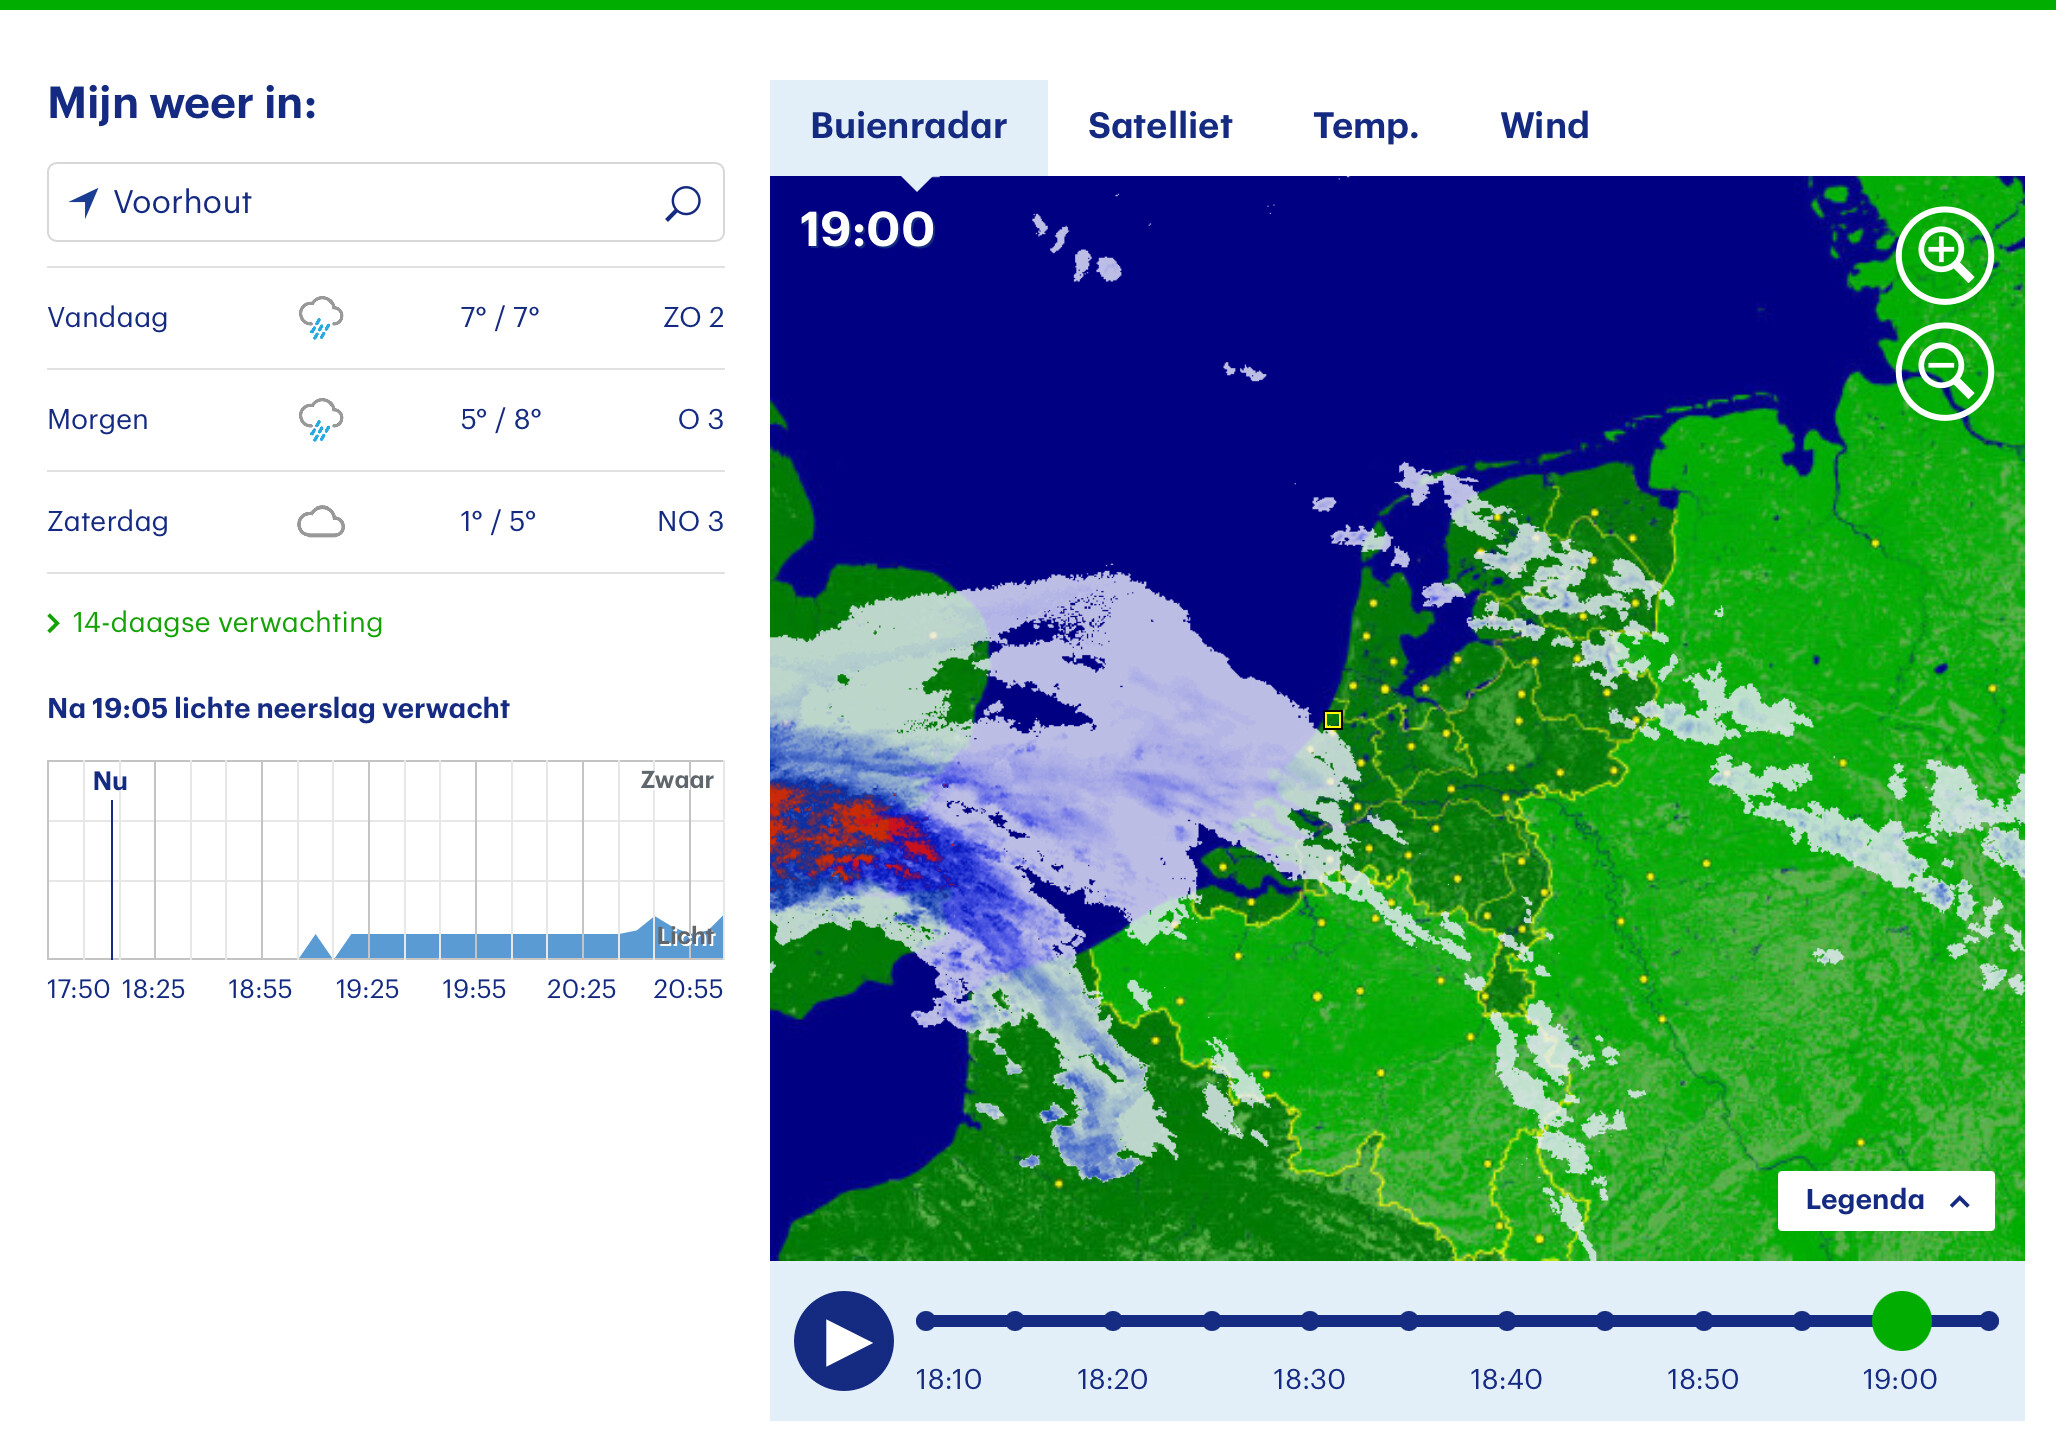Click the location arrow icon beside Voorhout
The width and height of the screenshot is (2056, 1436).
[85, 202]
